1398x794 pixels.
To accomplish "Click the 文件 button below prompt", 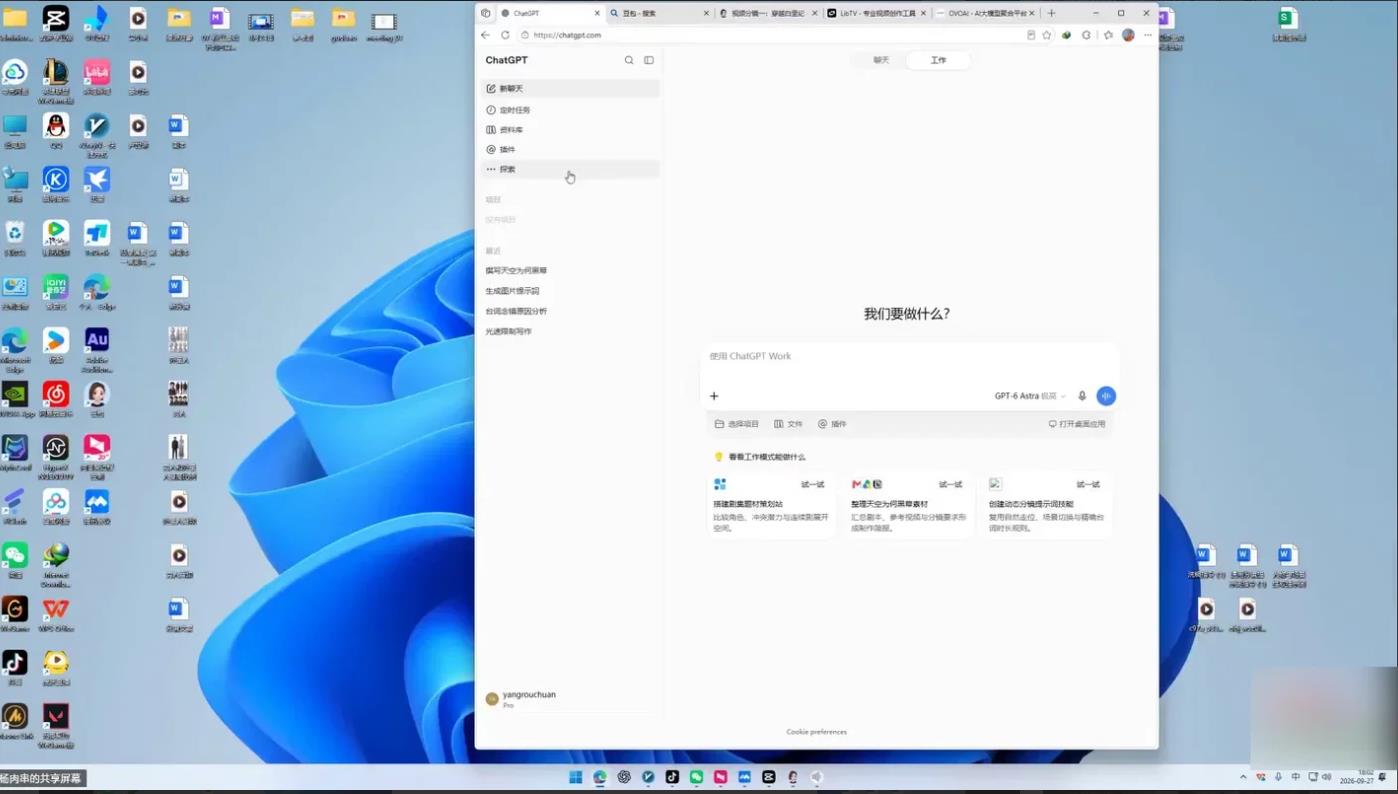I will coord(788,424).
